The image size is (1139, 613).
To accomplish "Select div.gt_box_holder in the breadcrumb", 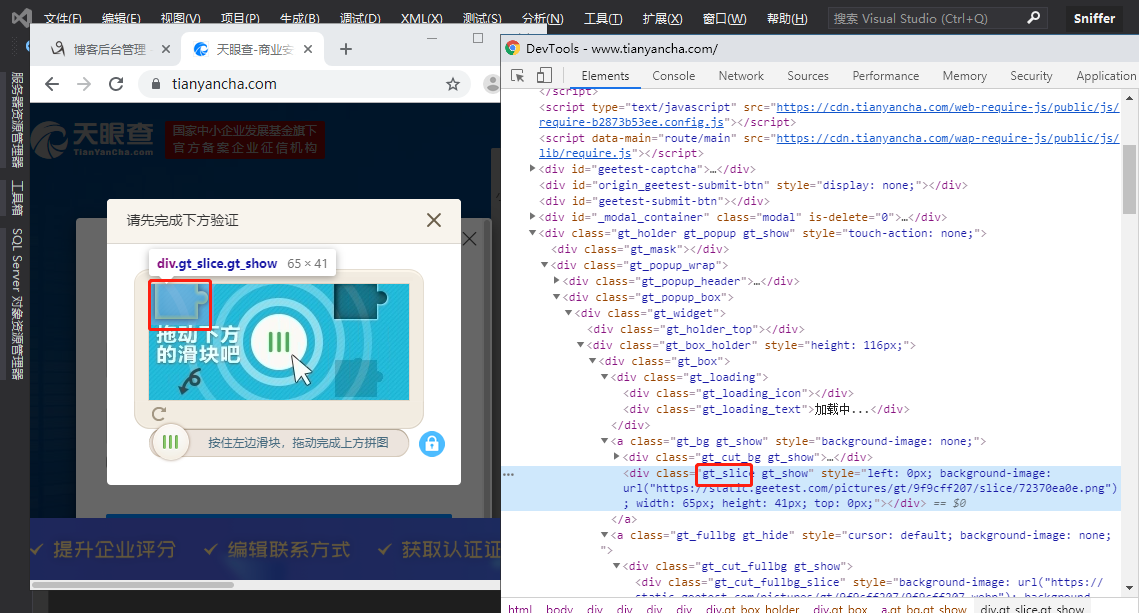I will pyautogui.click(x=752, y=609).
